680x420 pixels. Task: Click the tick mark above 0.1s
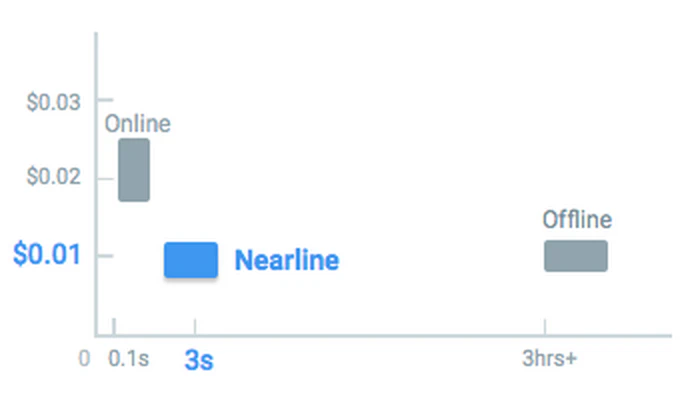coord(114,327)
